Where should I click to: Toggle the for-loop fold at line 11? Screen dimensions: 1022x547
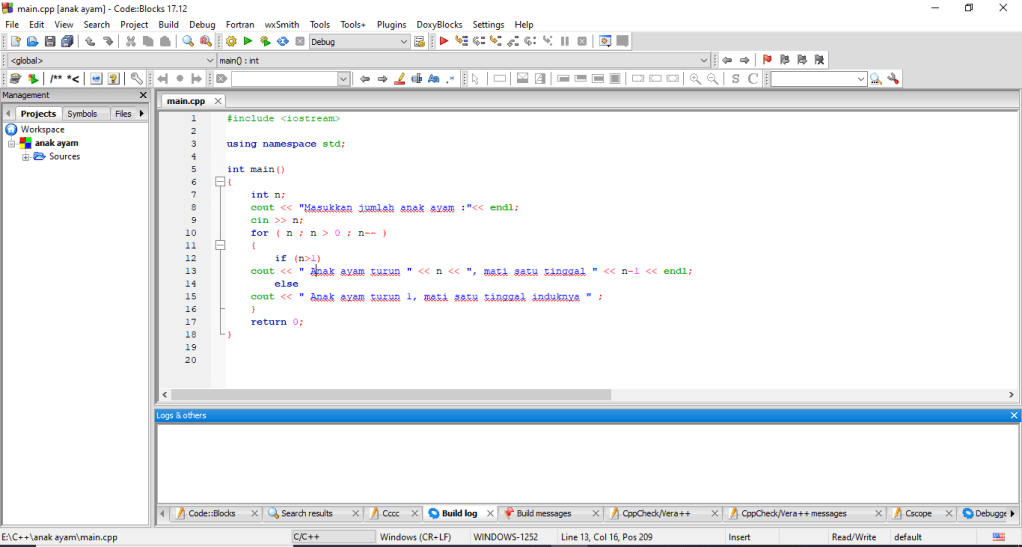219,245
